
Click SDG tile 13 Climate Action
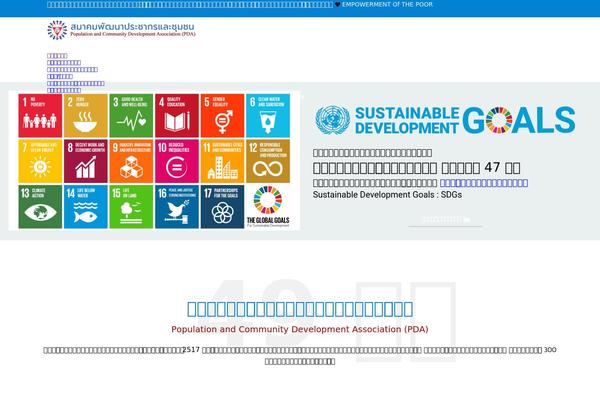(40, 207)
